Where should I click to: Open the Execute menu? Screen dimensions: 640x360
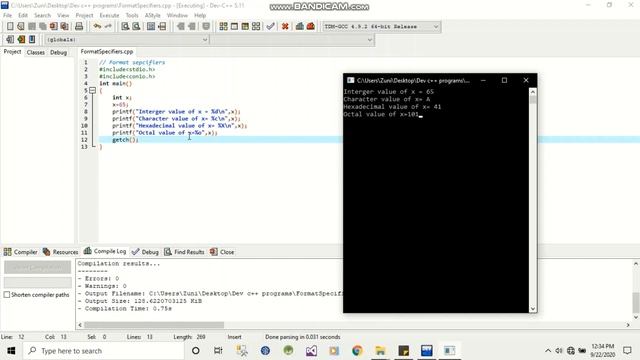(109, 15)
